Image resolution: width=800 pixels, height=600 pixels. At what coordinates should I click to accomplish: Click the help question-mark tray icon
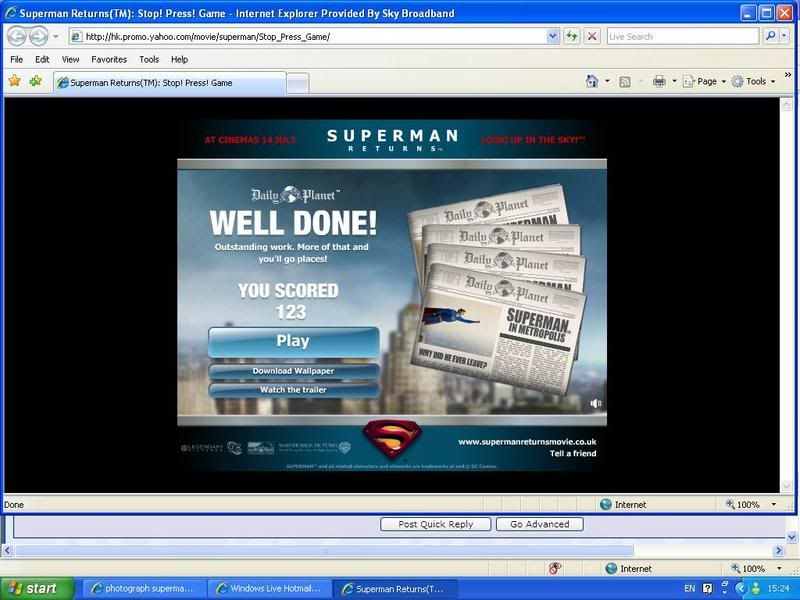[708, 588]
